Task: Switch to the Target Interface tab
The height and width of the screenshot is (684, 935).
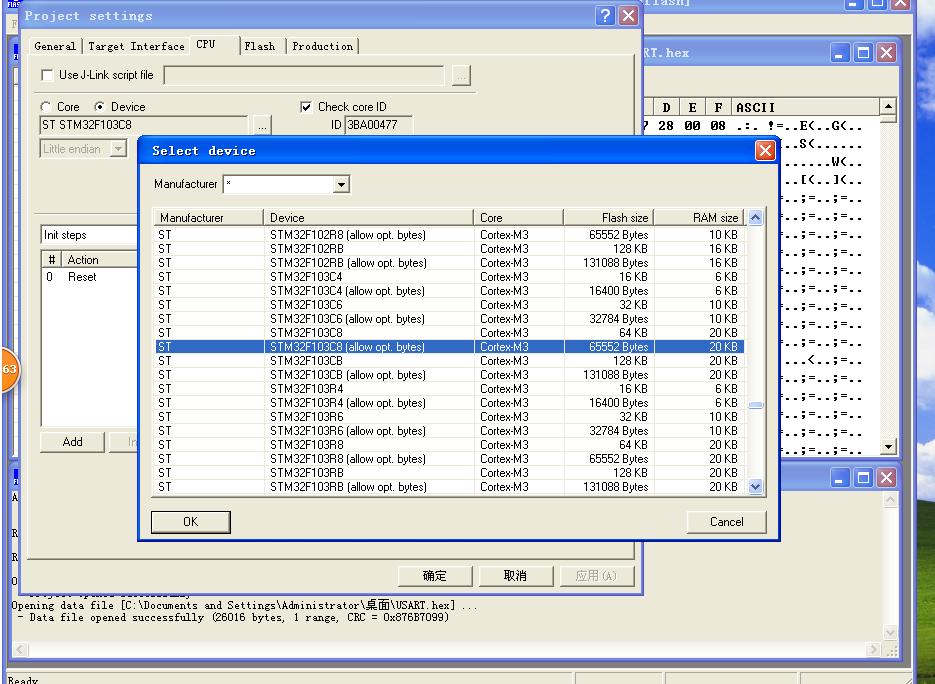Action: tap(136, 46)
